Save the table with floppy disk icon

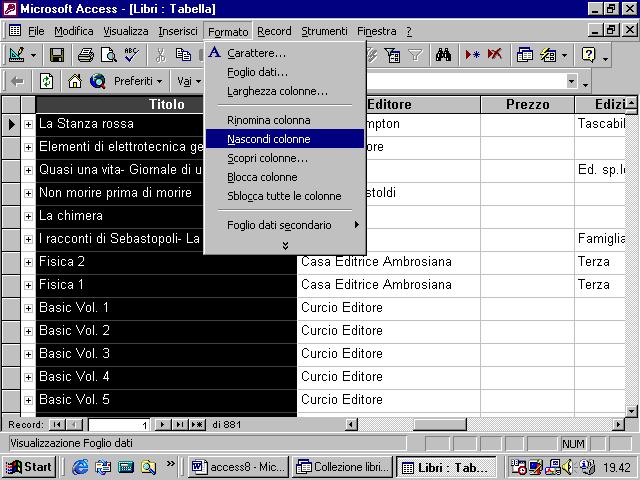pos(57,55)
